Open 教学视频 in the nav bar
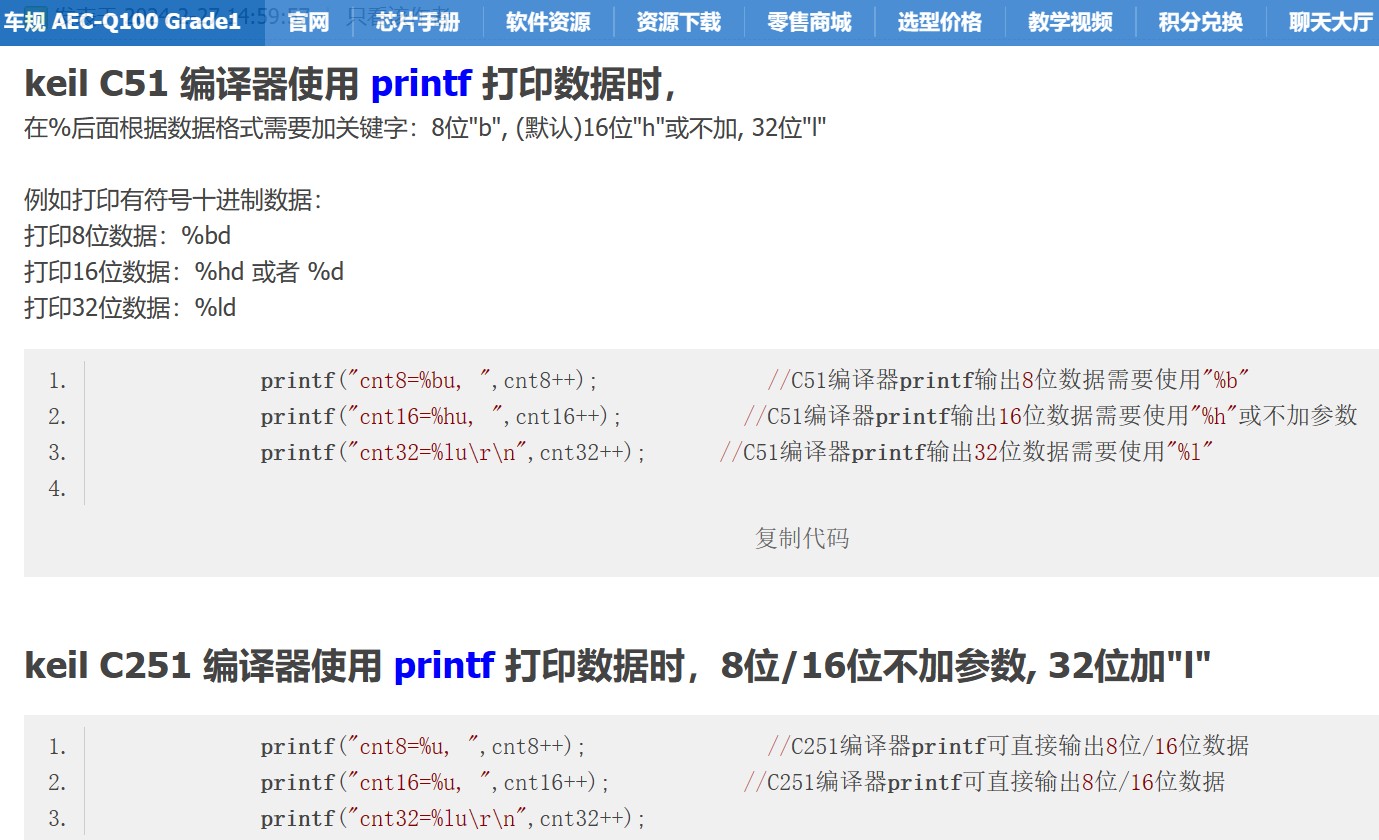1379x840 pixels. coord(1070,21)
